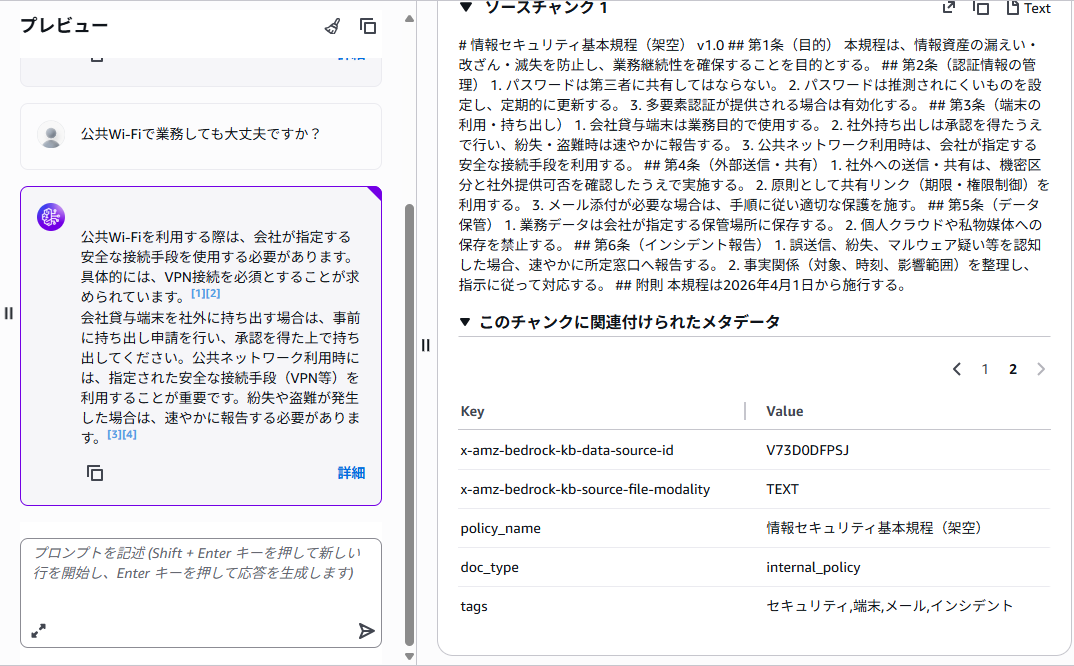Go to next metadata page with right chevron
Viewport: 1074px width, 666px height.
point(1041,369)
